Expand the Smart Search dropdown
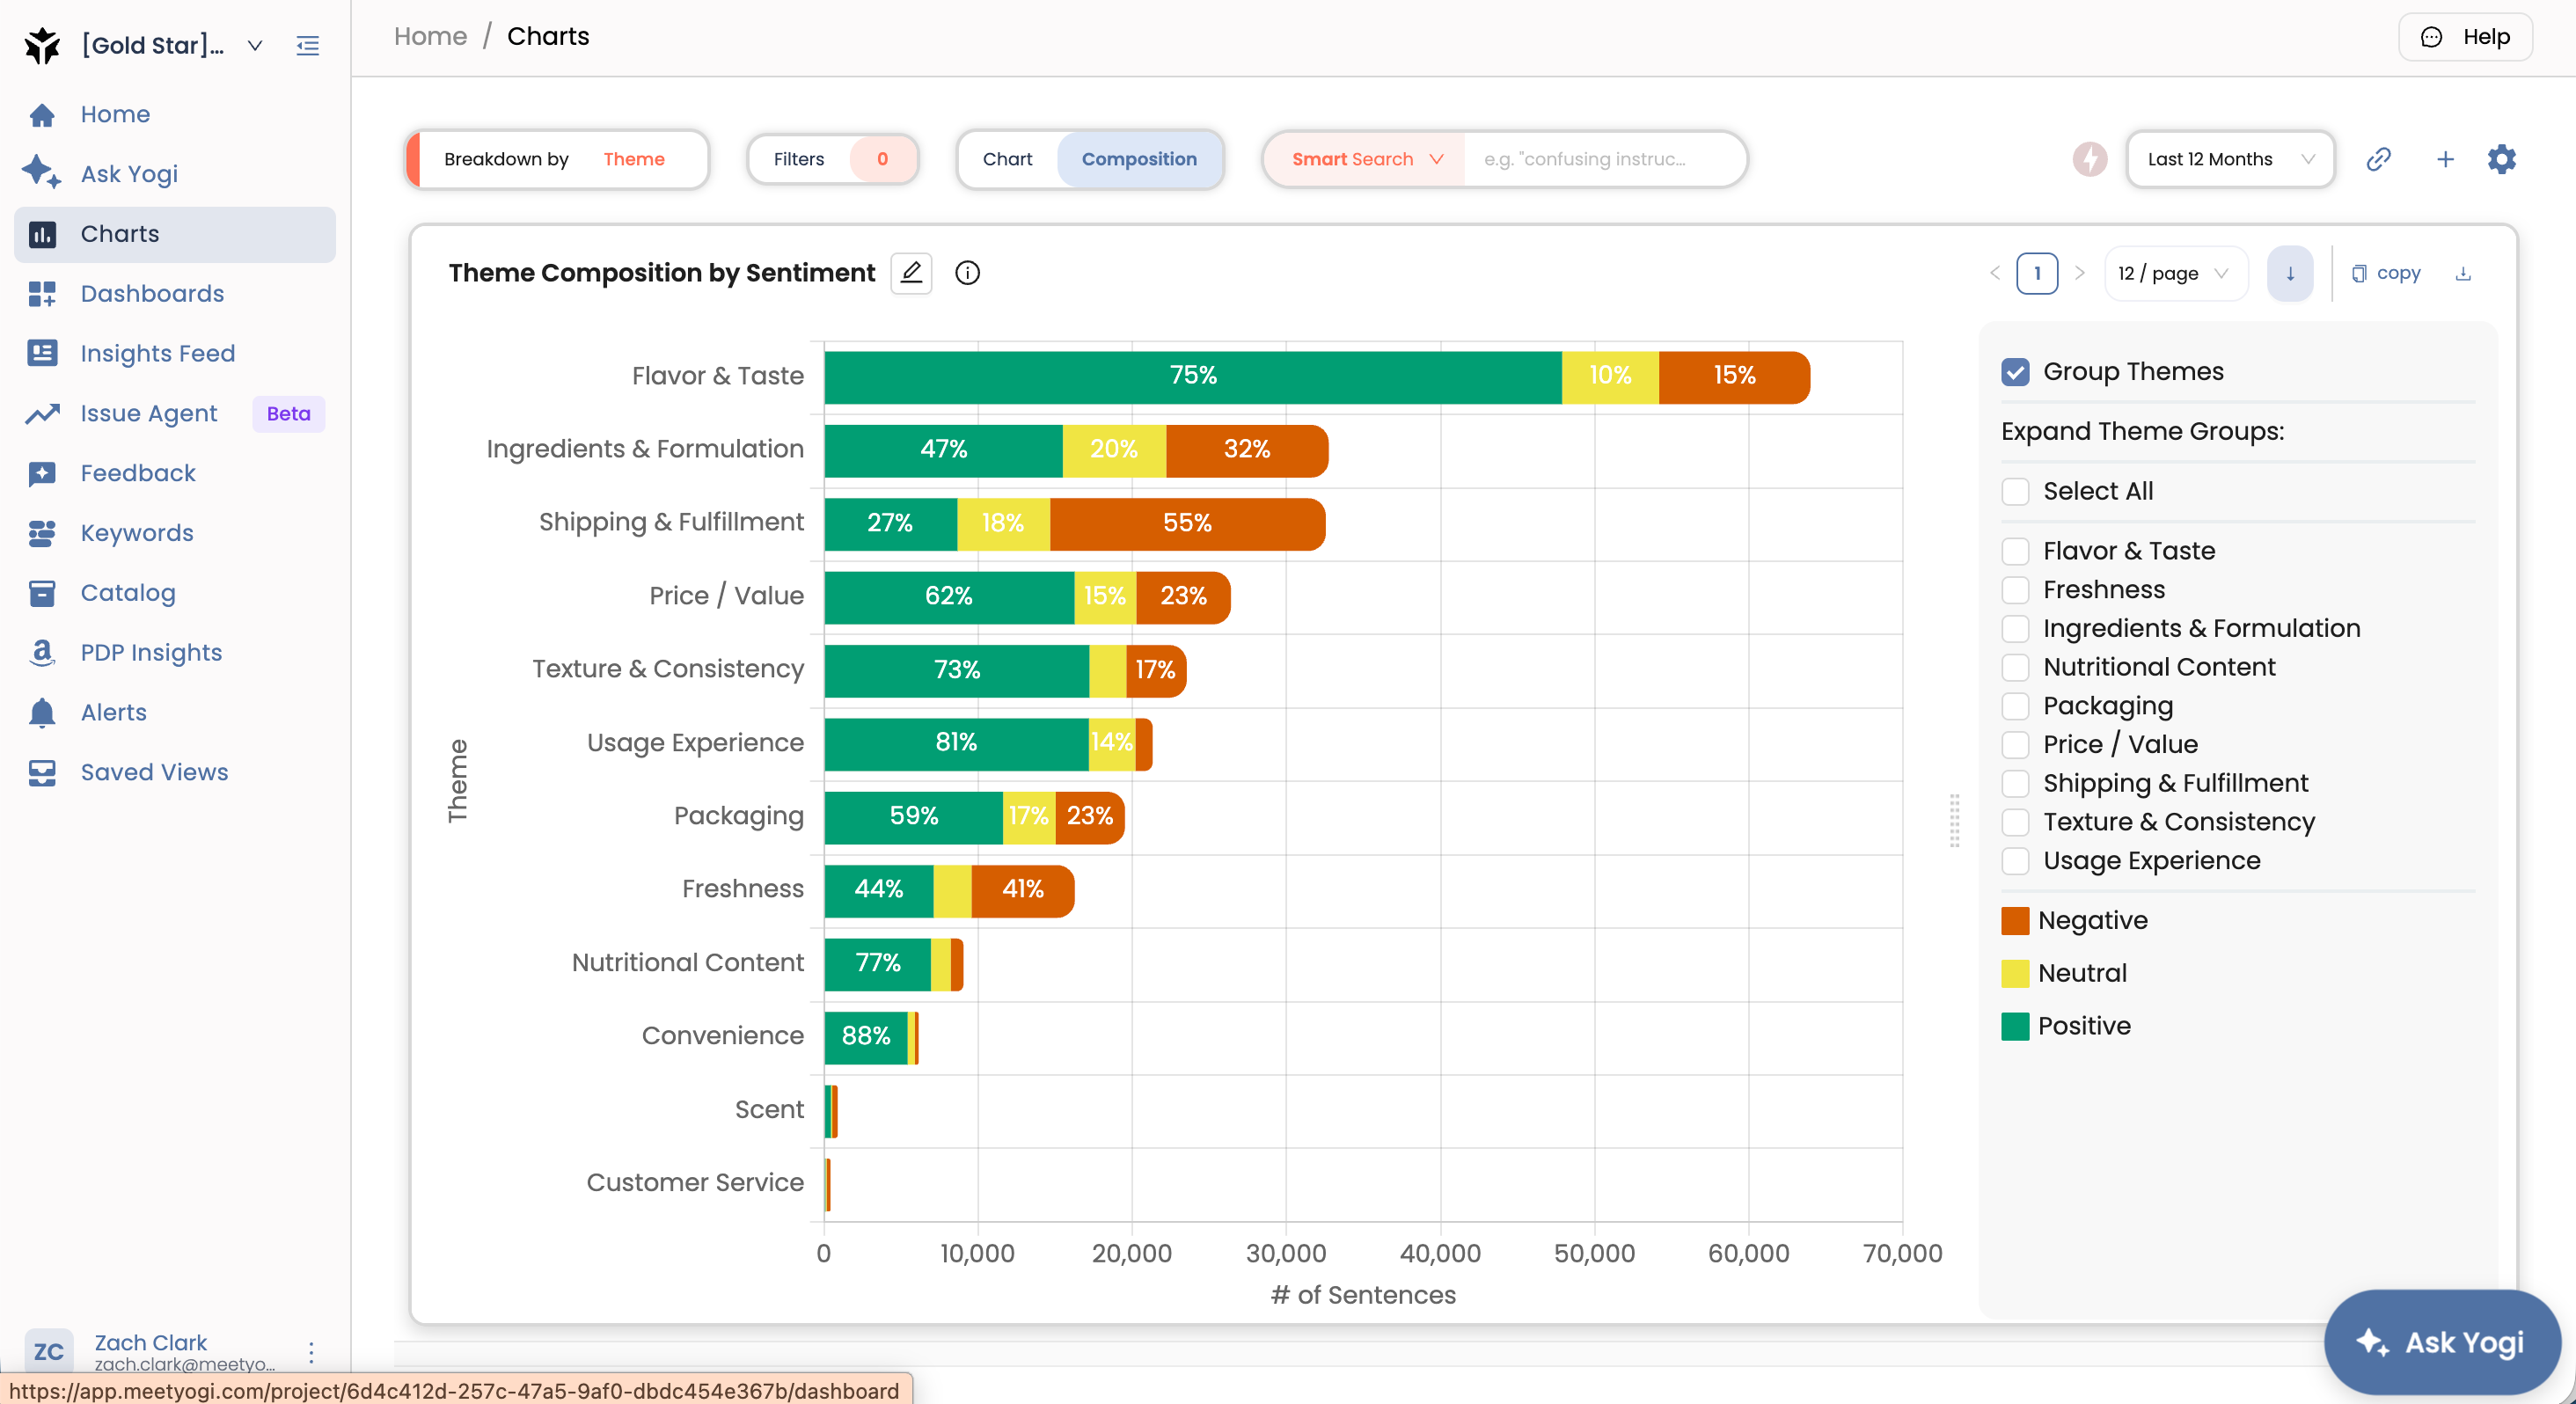2576x1404 pixels. (x=1366, y=159)
